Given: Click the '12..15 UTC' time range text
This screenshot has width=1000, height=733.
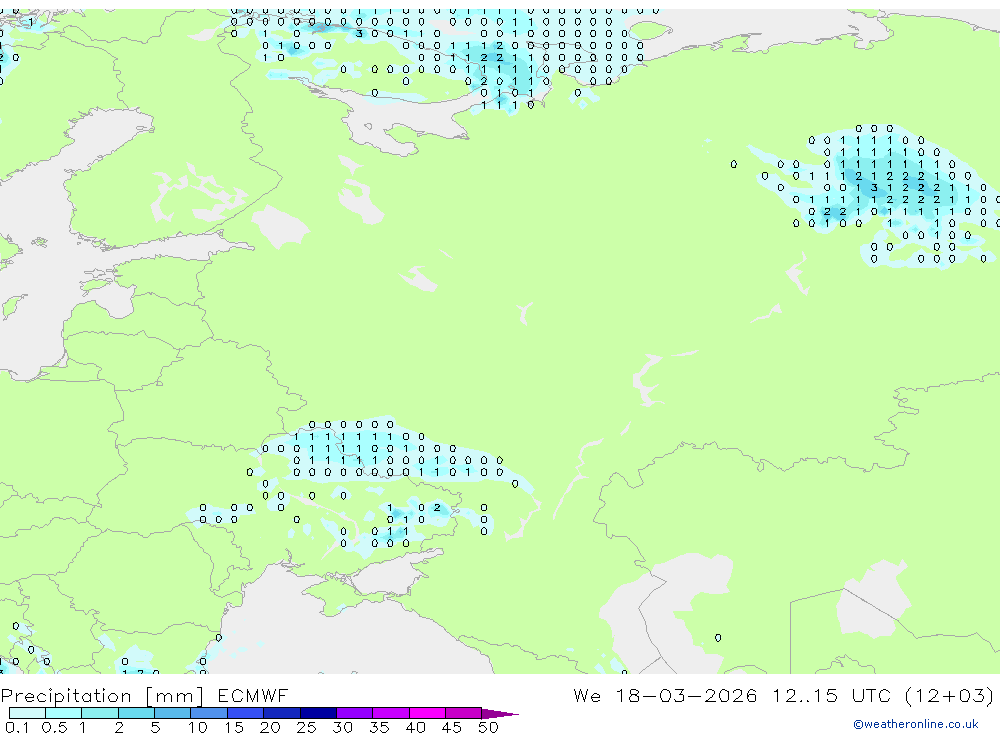Looking at the screenshot, I should [832, 695].
